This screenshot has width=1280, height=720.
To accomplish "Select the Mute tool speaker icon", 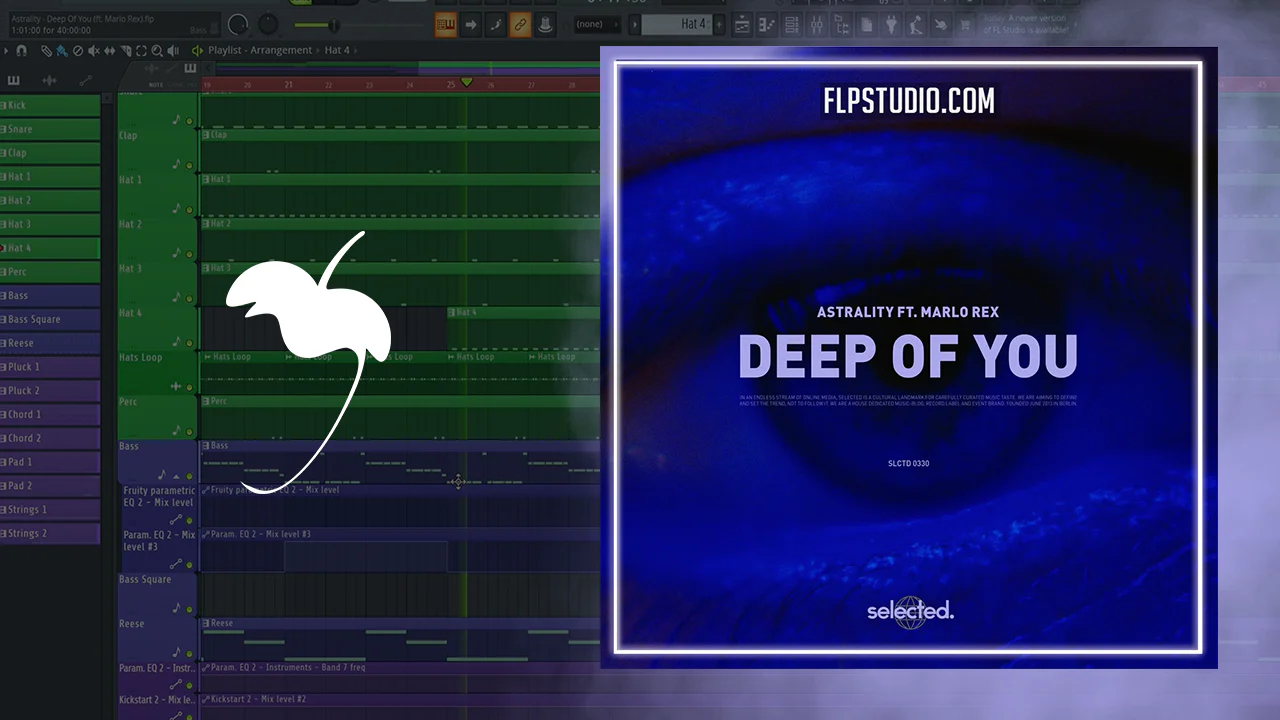I will (x=94, y=50).
